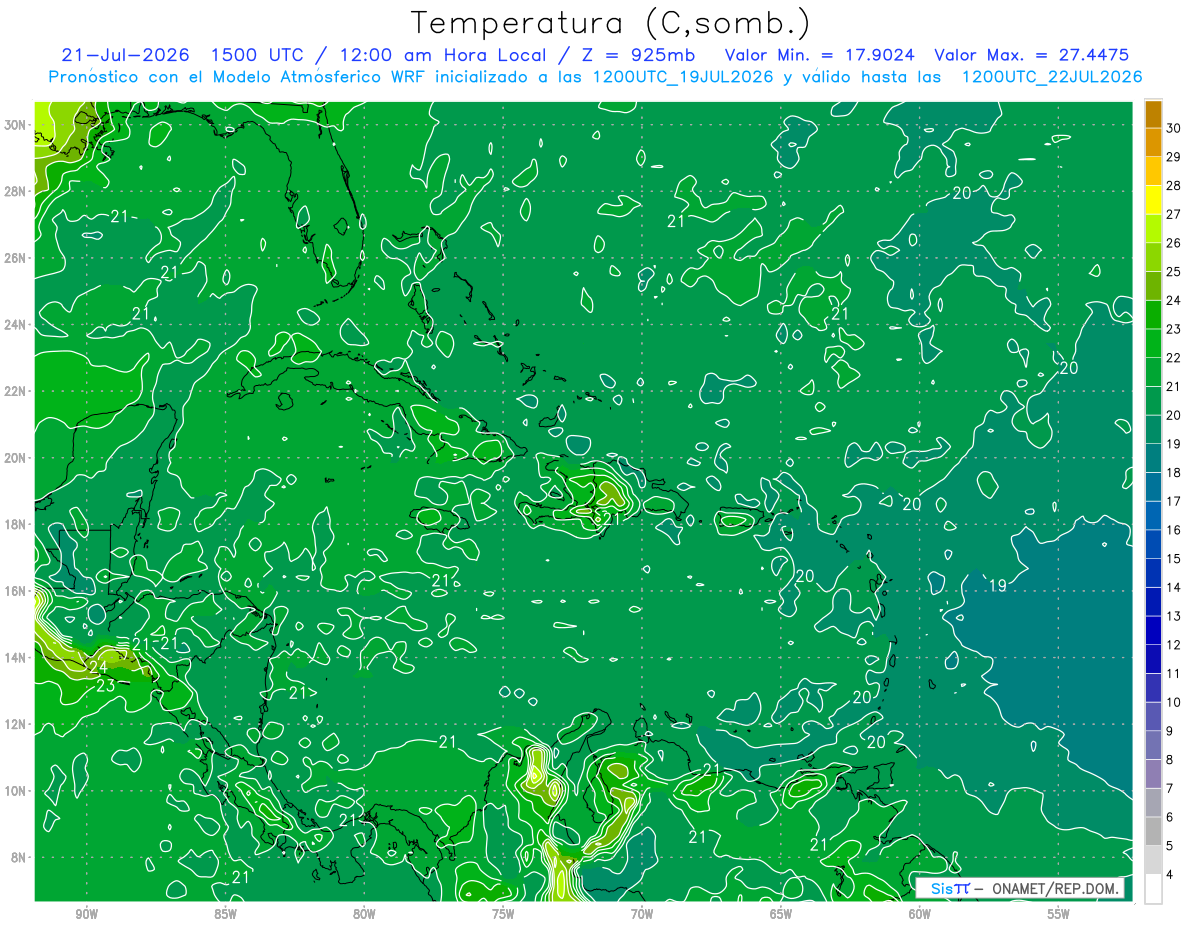Click the '24N' latitude axis label
Screen dimensions: 1200x927
16,325
